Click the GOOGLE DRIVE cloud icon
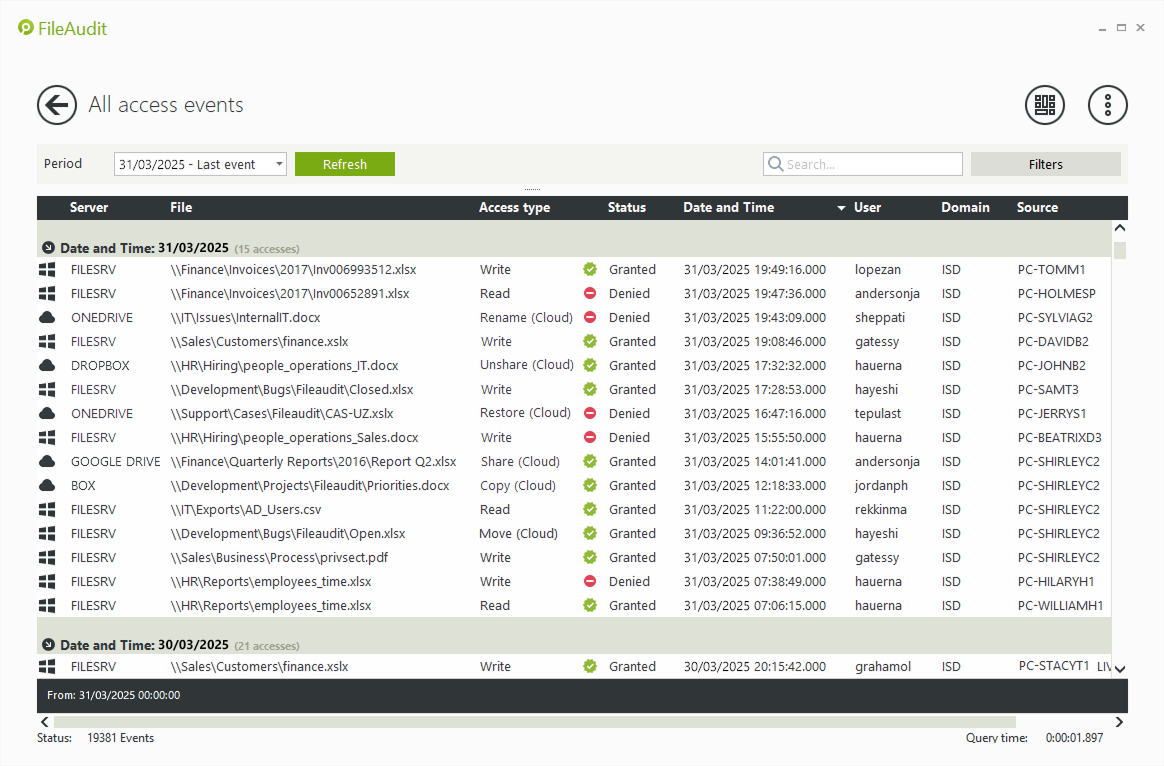Viewport: 1164px width, 766px height. (x=47, y=461)
